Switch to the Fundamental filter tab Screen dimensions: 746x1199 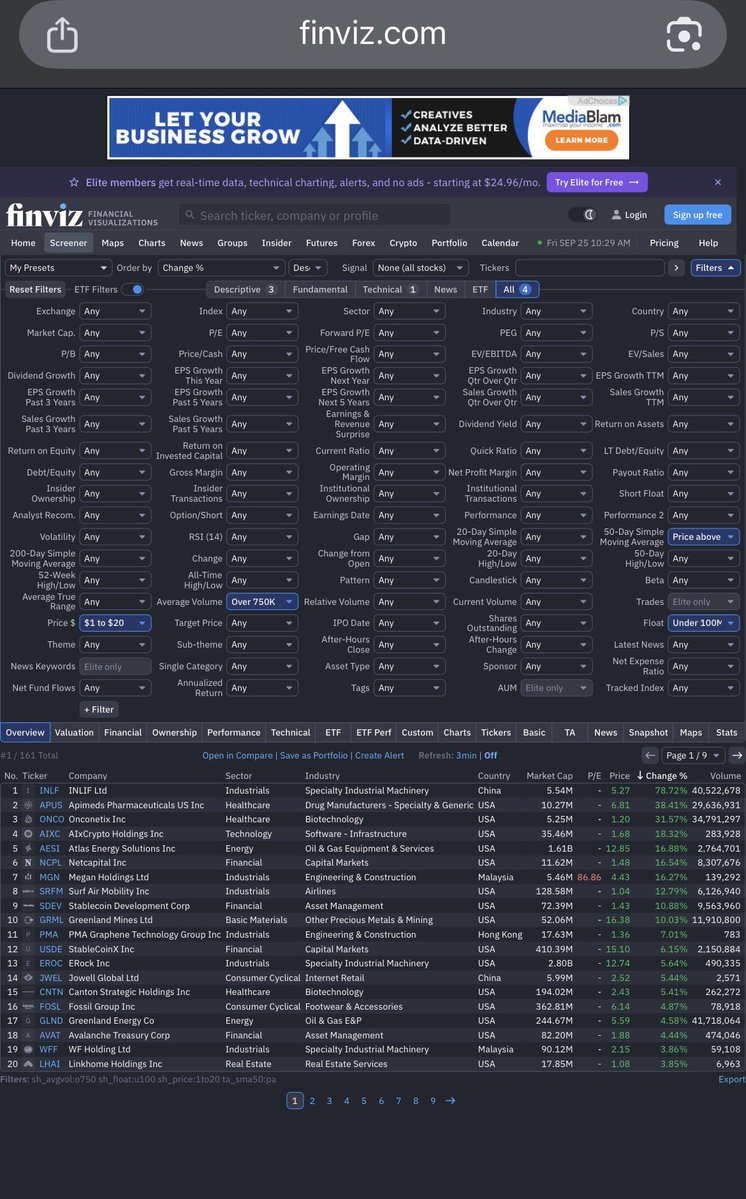coord(319,289)
